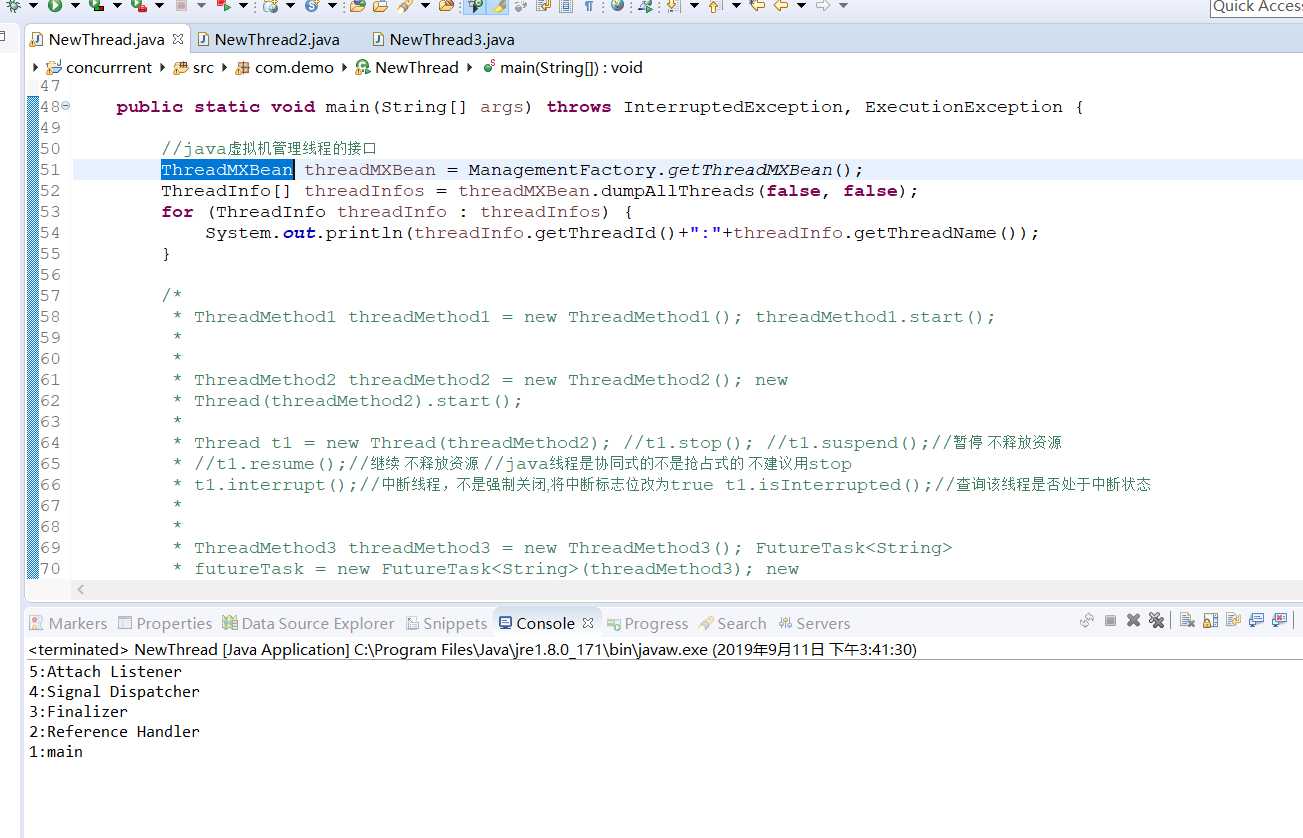Switch to NewThread2.java editor tab

click(268, 39)
